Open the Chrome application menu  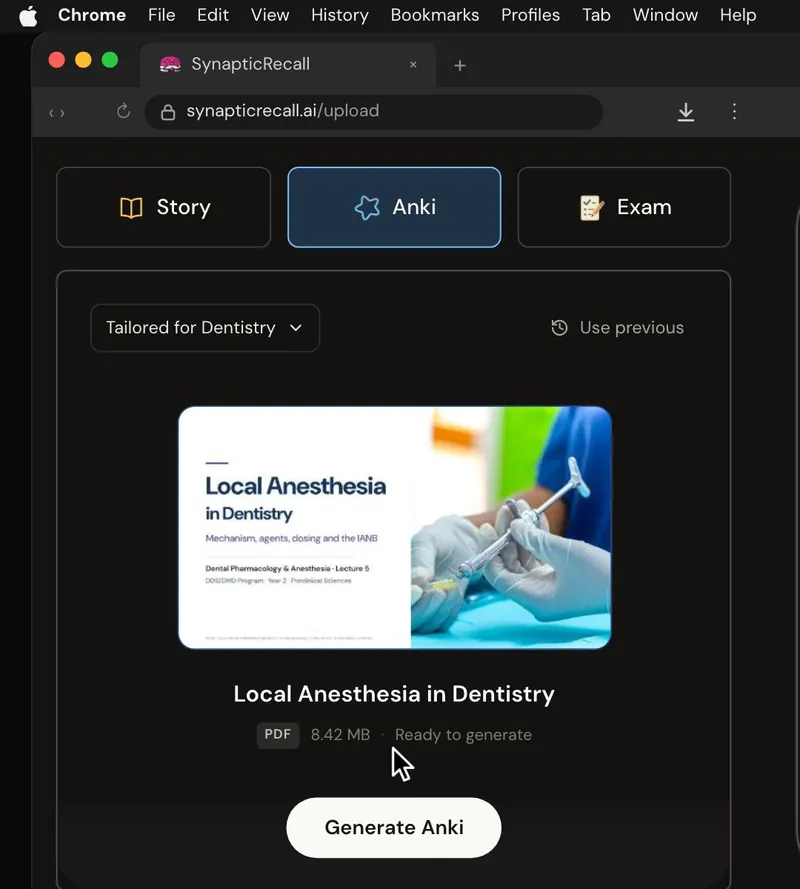[92, 15]
